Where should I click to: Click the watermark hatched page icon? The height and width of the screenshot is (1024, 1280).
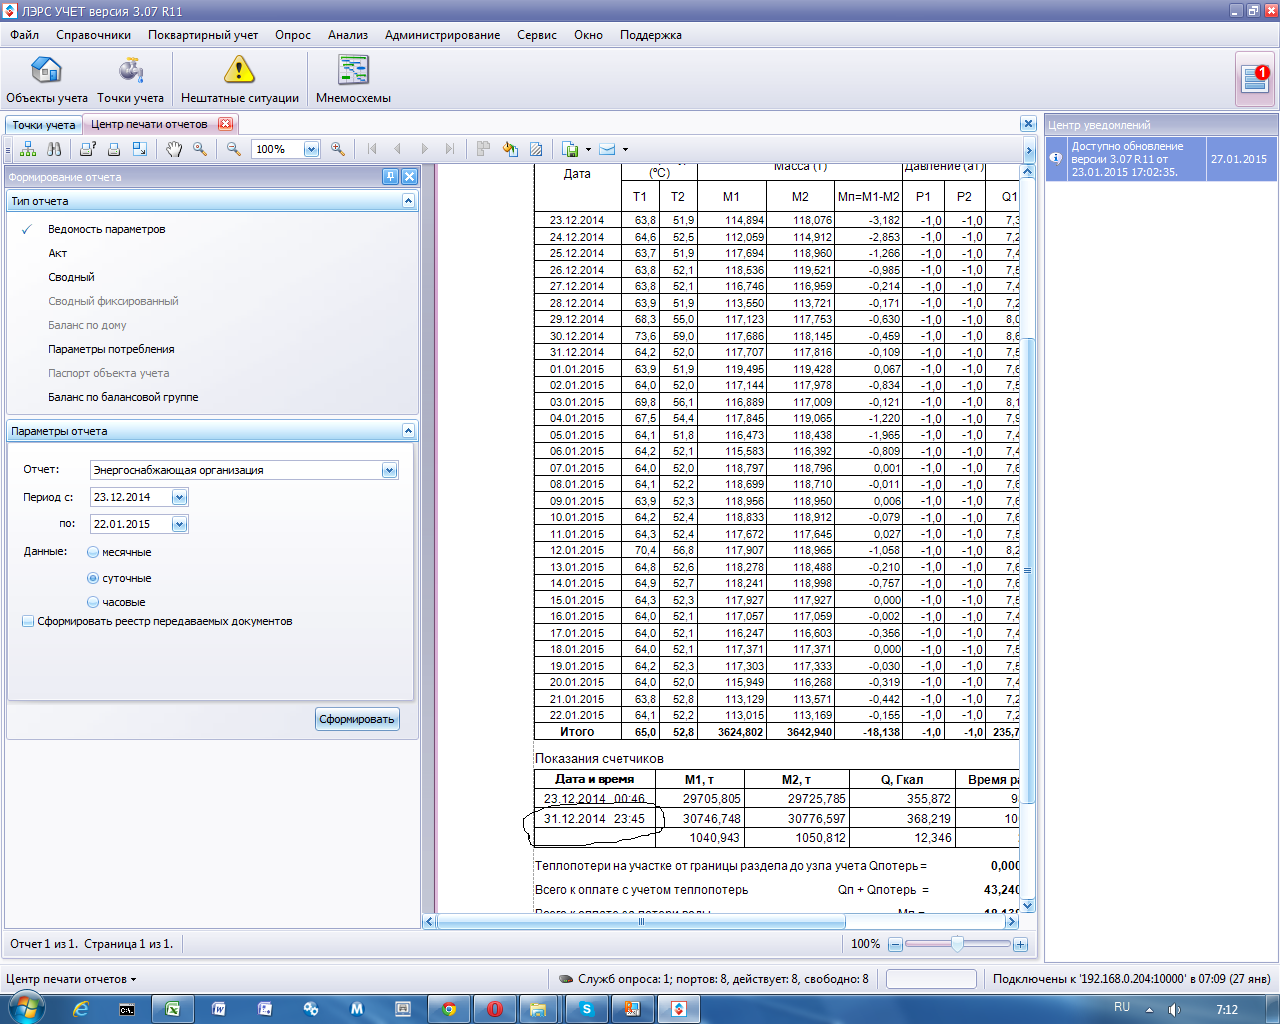(536, 149)
